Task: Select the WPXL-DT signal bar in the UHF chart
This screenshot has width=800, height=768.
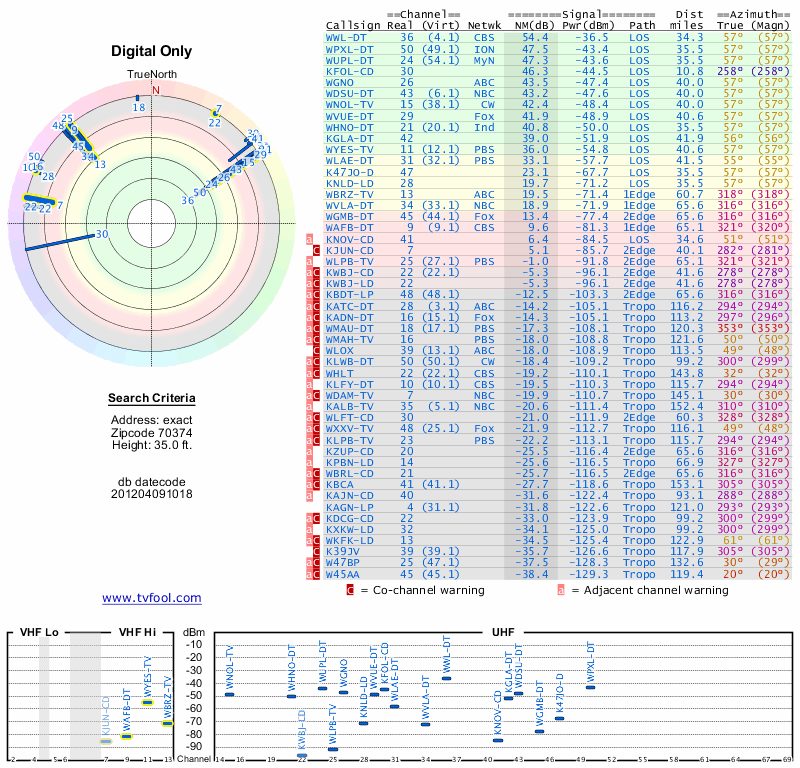Action: tap(590, 687)
